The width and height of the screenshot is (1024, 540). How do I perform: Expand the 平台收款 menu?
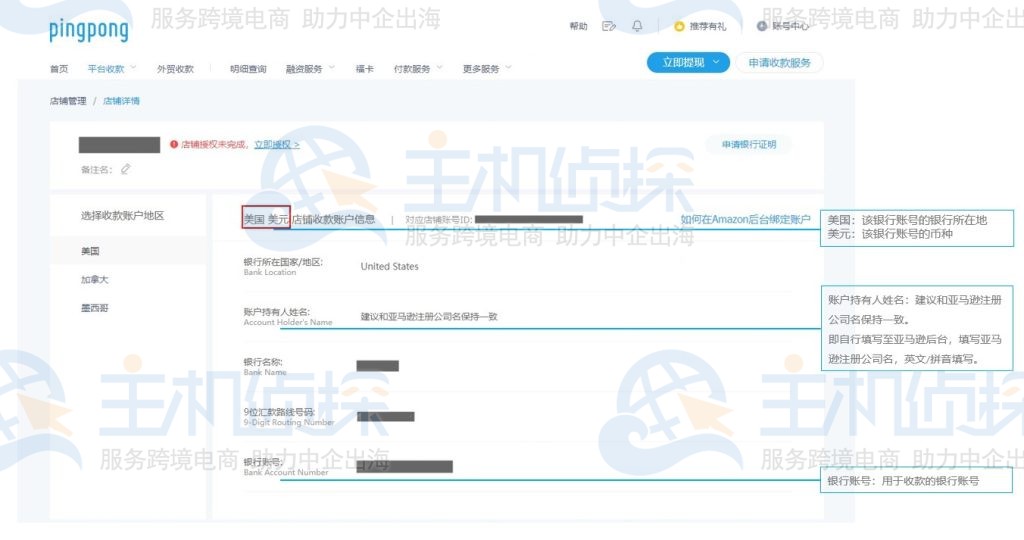click(x=112, y=69)
